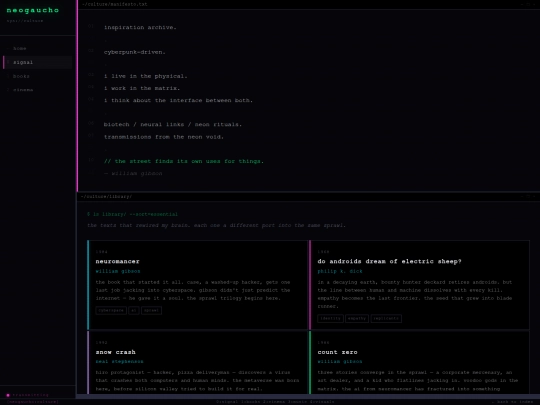Viewport: 540px width, 405px height.
Task: Open the count zero book title
Action: 337,352
